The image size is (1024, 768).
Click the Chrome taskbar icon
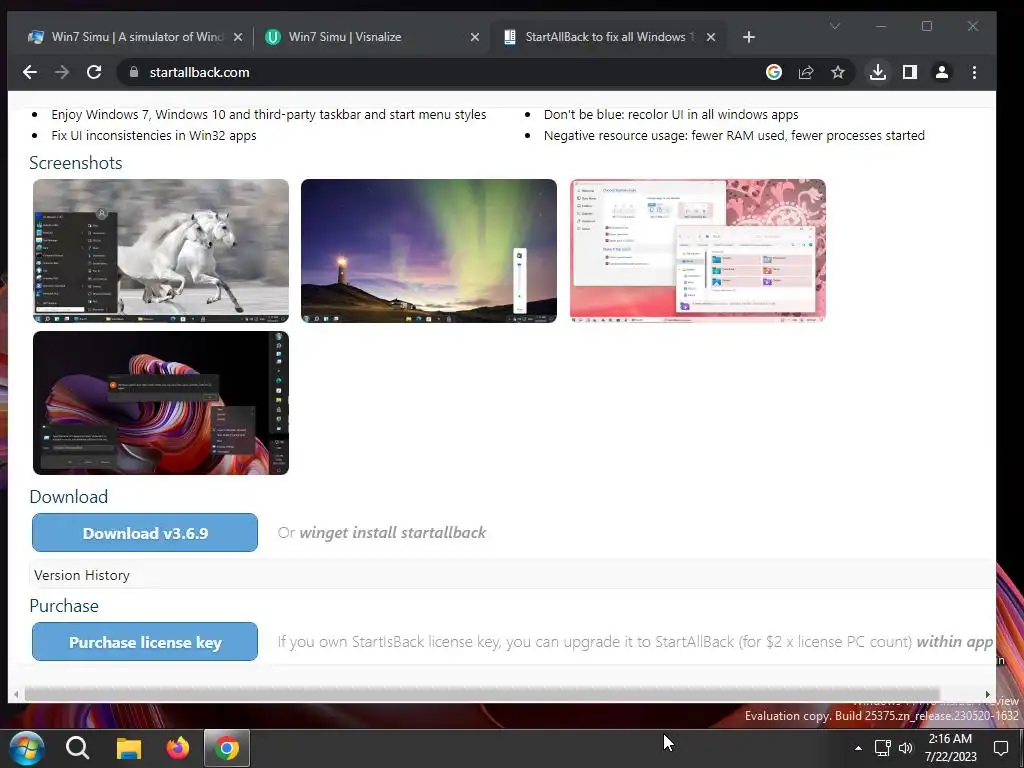227,748
